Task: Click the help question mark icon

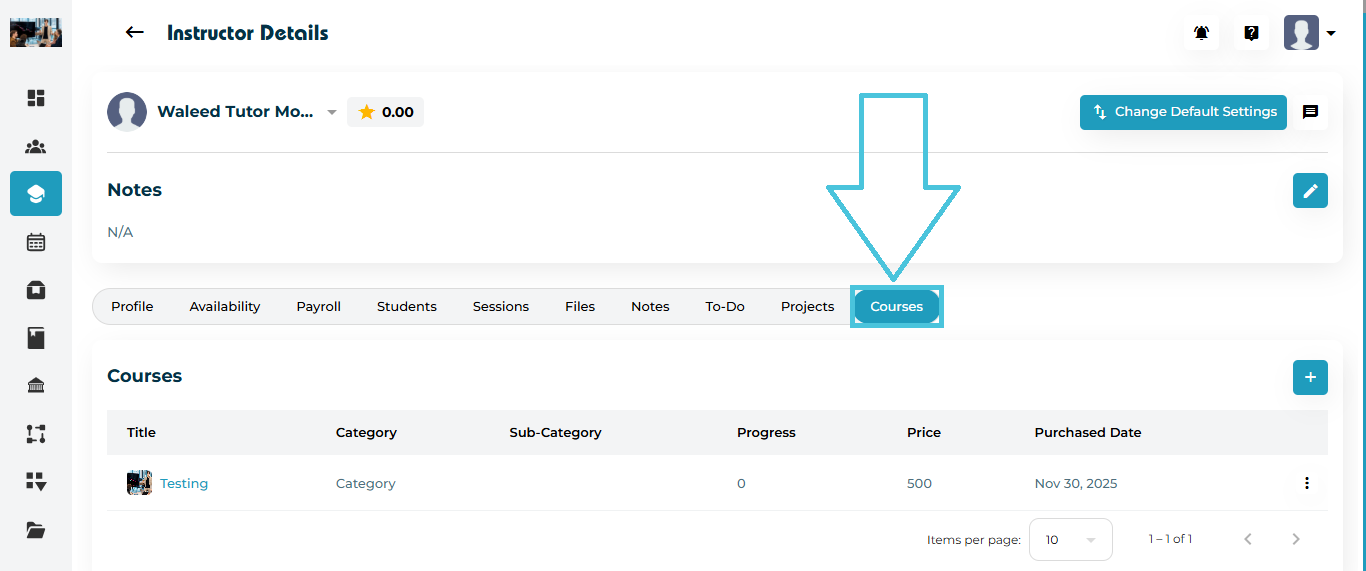Action: (1251, 33)
